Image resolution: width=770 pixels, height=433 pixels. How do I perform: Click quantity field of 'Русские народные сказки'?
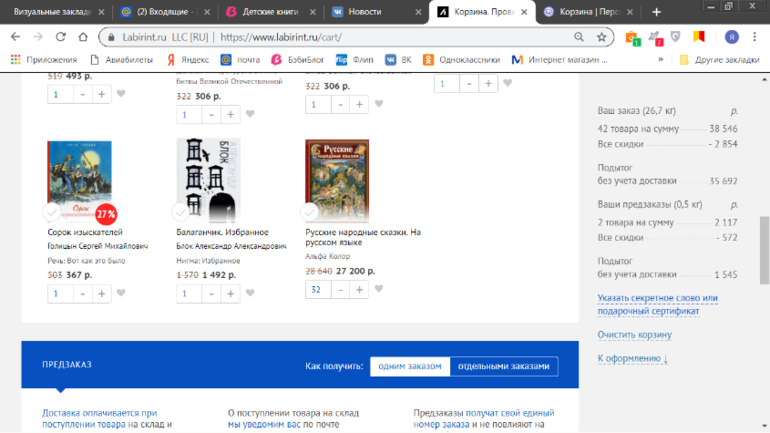point(317,290)
